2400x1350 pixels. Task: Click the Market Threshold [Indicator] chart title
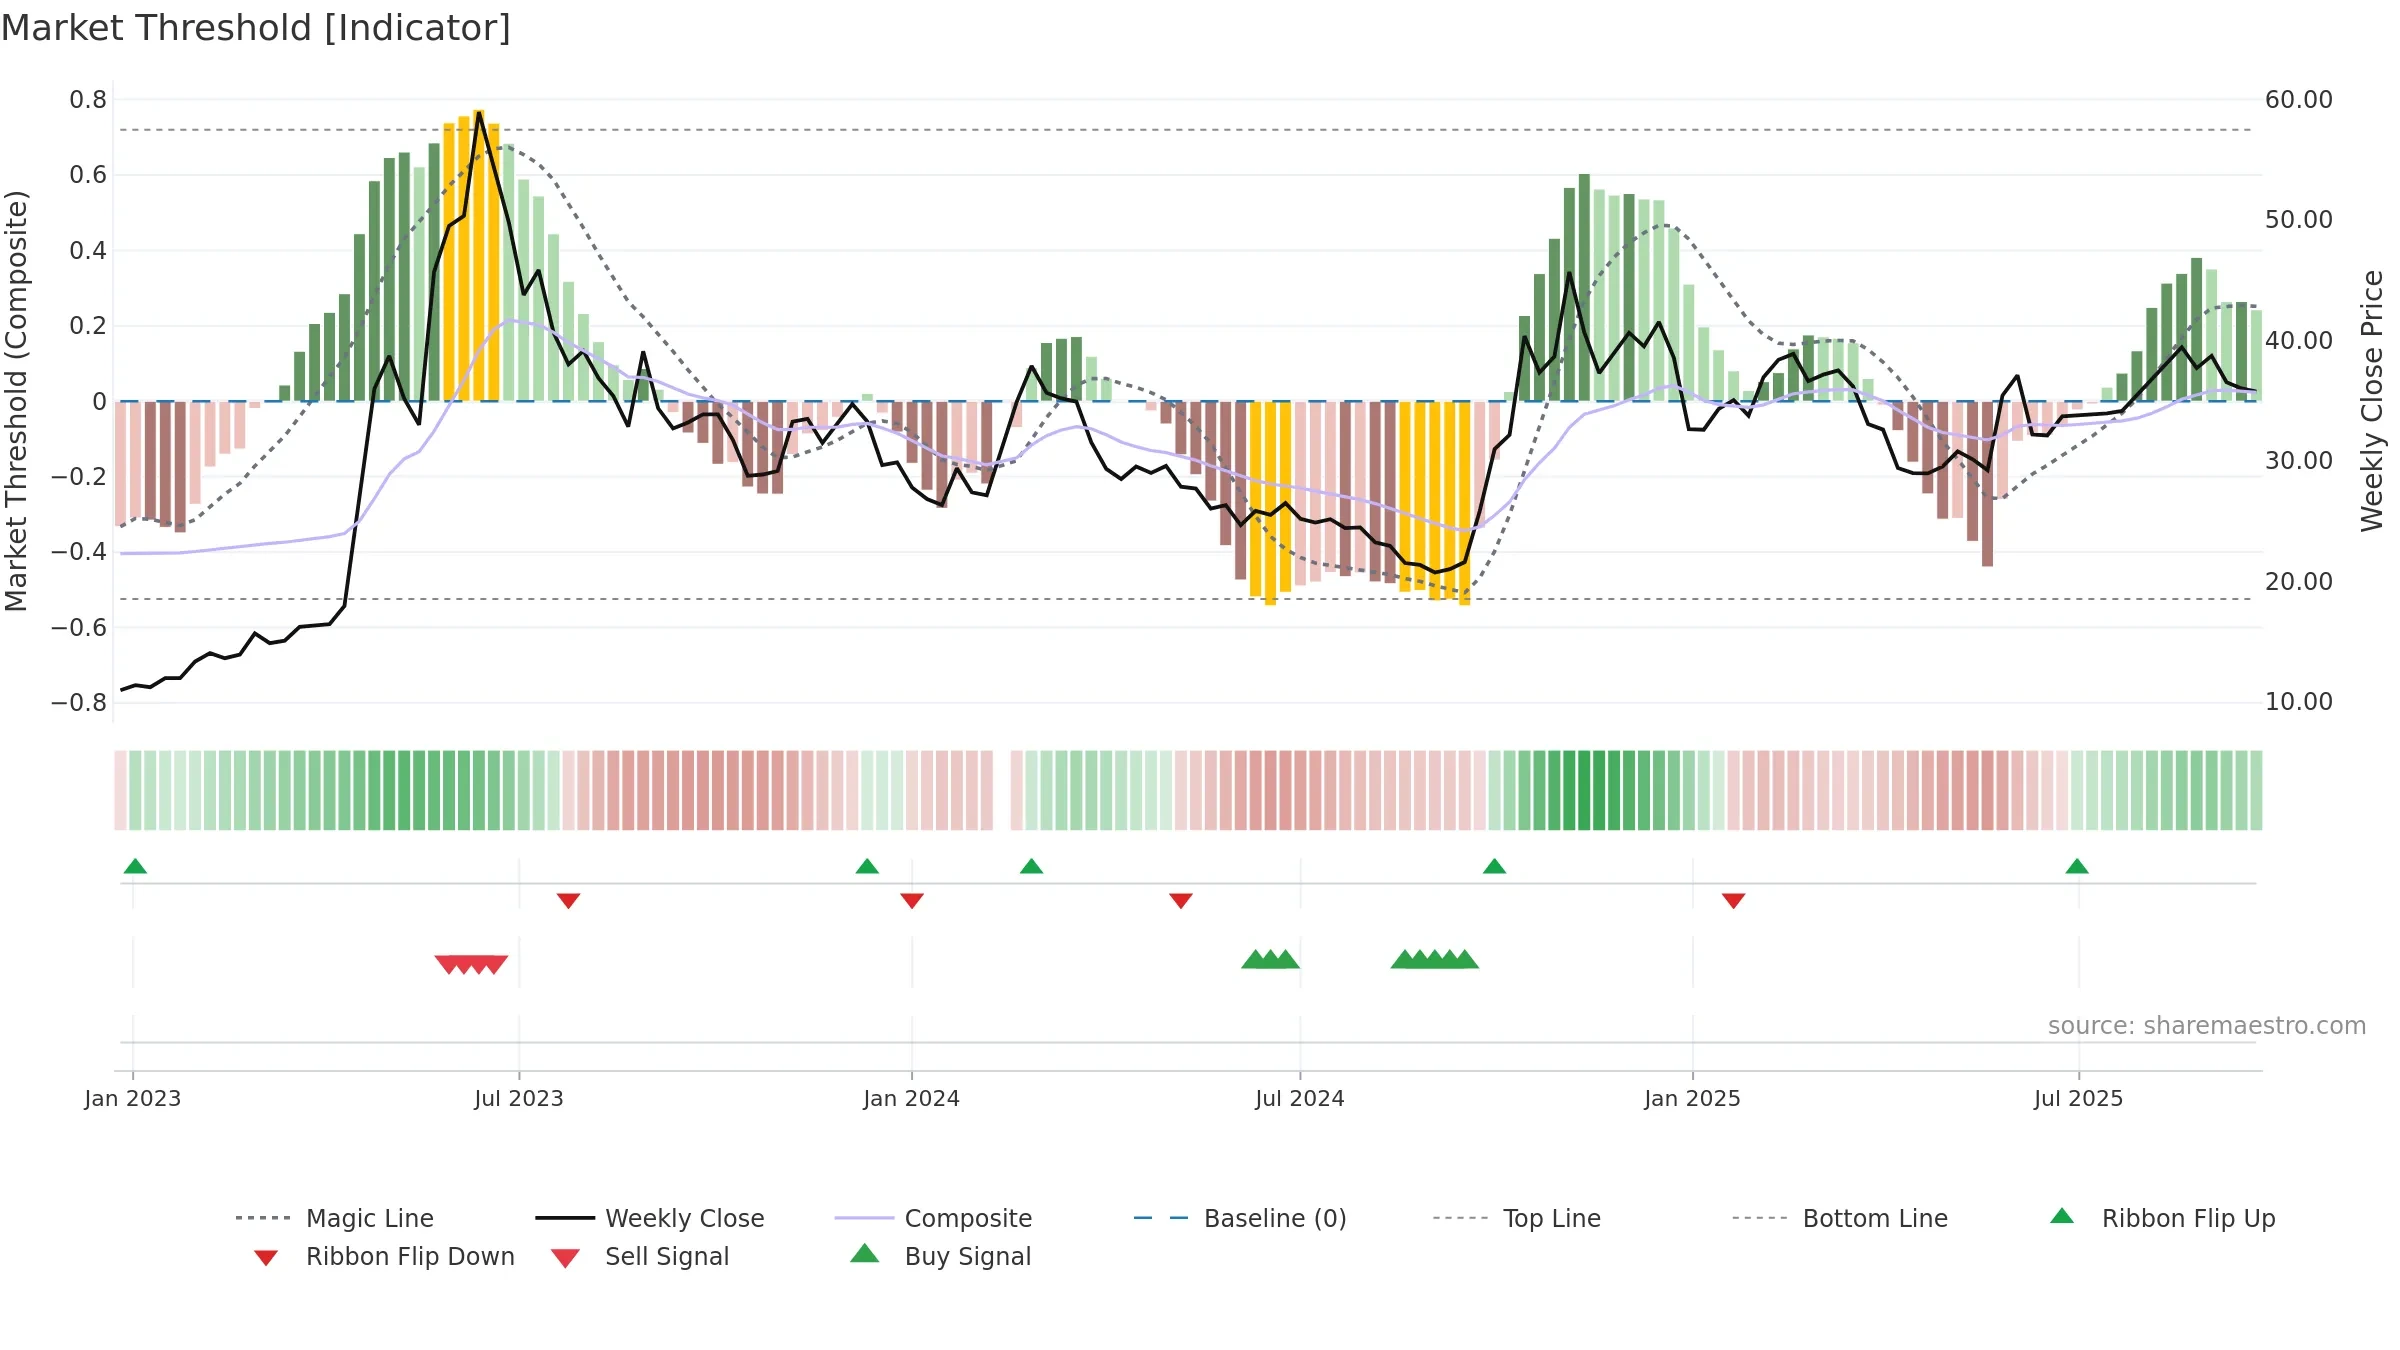pyautogui.click(x=256, y=28)
